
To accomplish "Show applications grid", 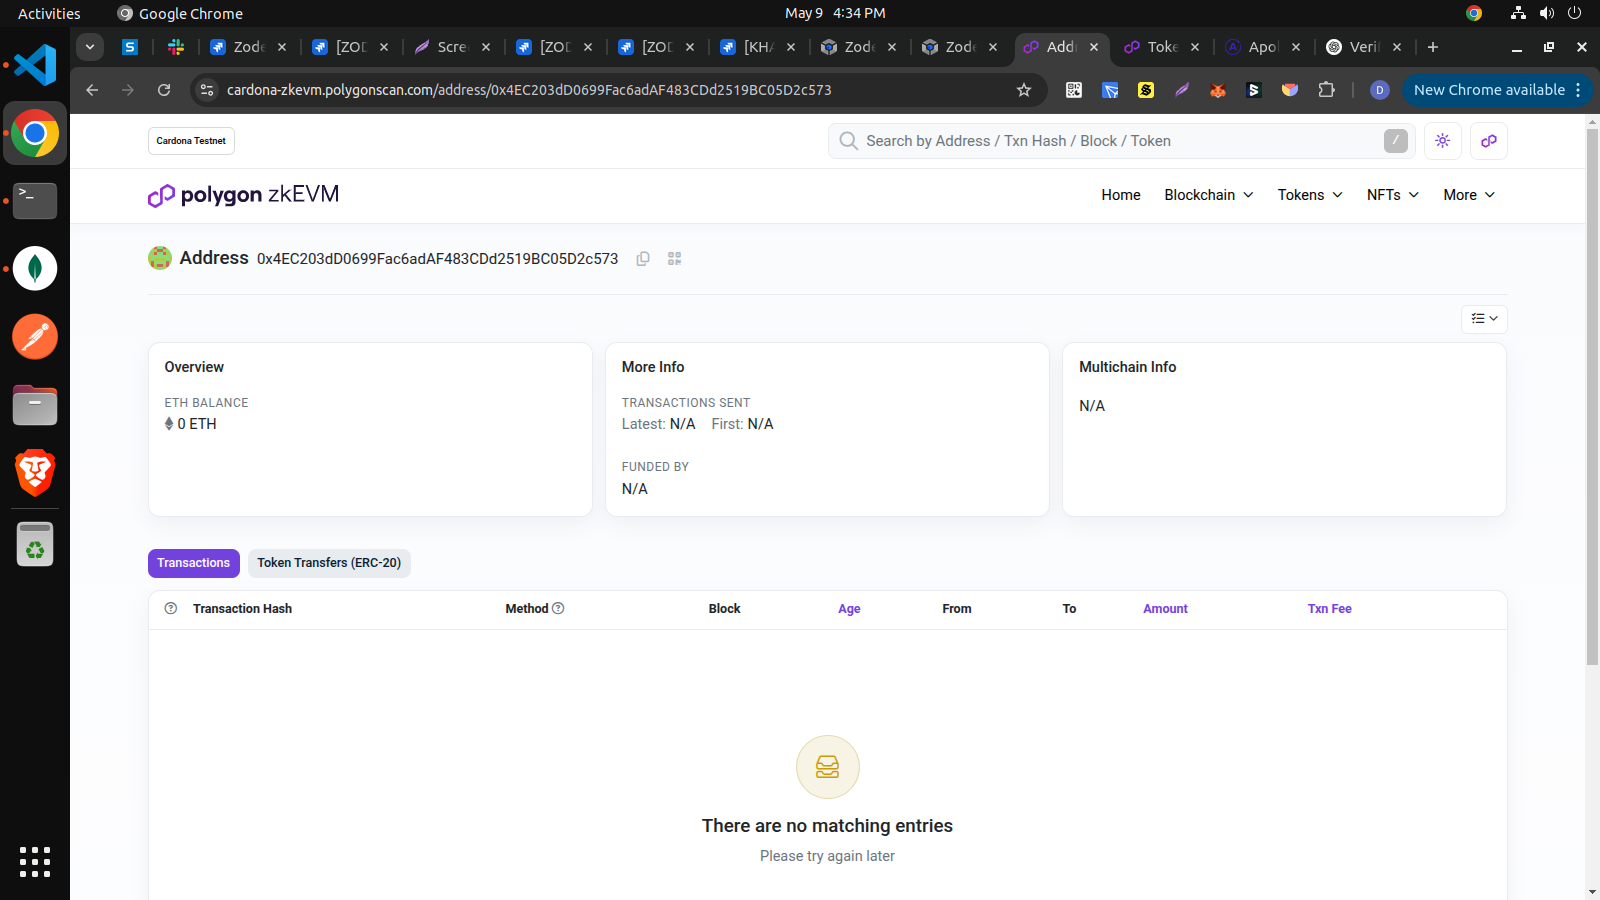I will coord(35,862).
